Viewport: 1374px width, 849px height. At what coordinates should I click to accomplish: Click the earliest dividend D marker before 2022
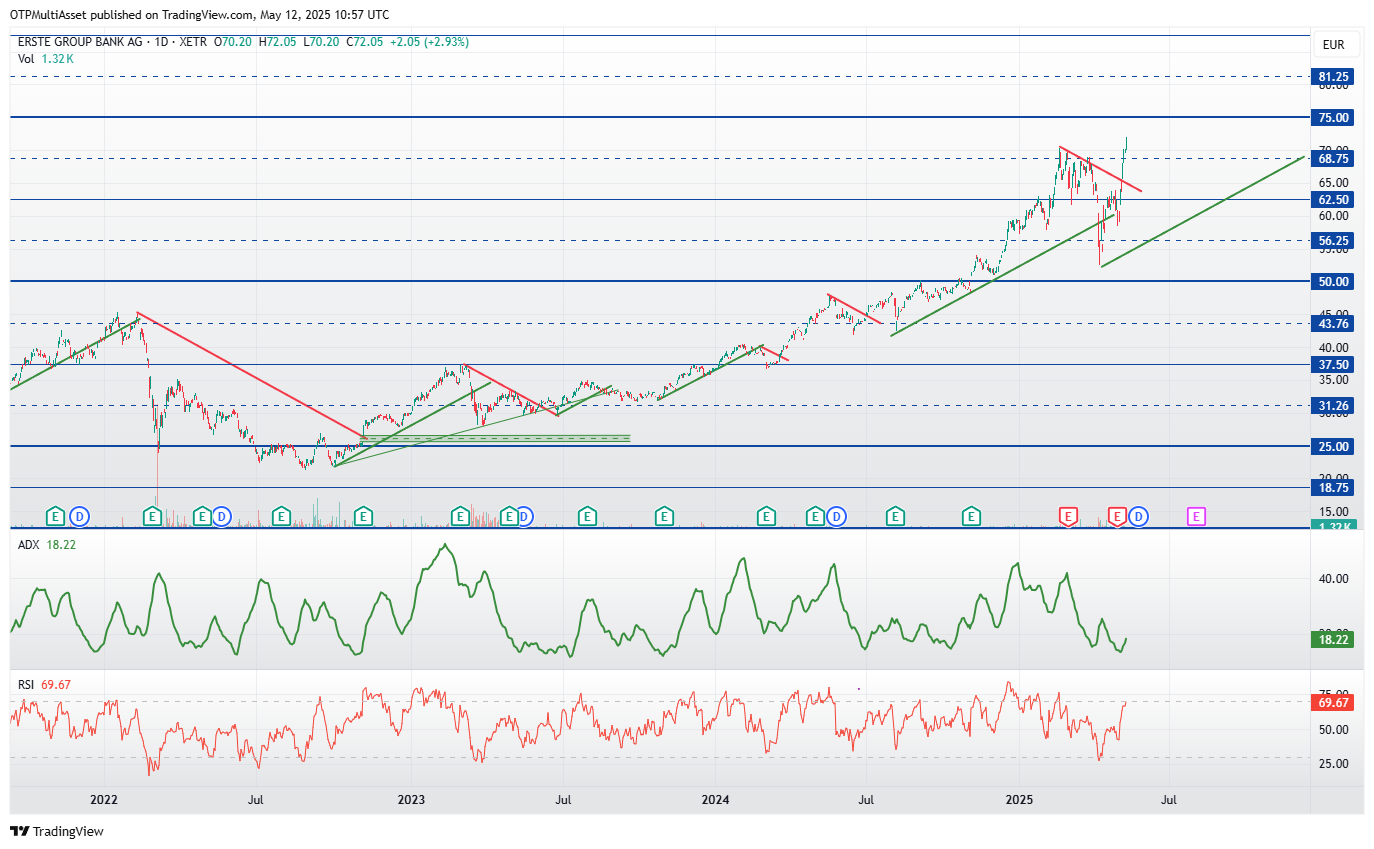tap(79, 516)
